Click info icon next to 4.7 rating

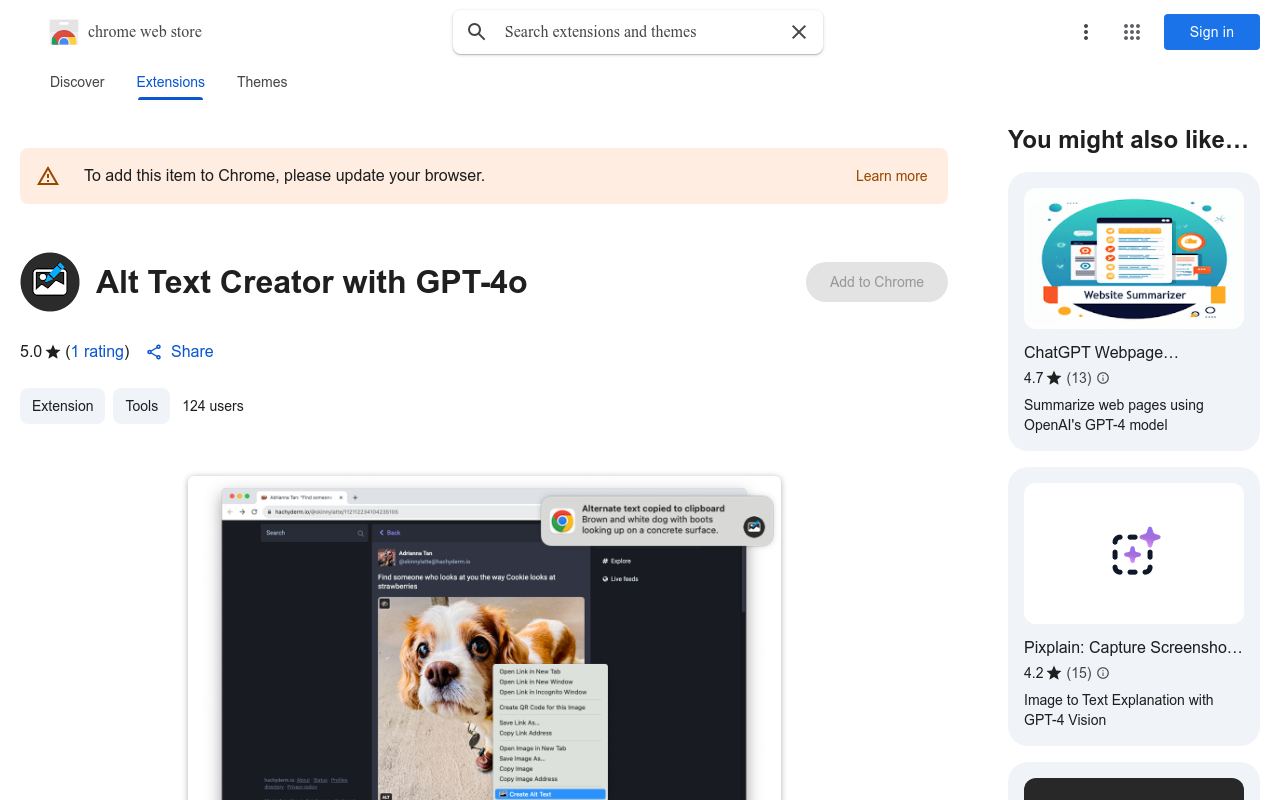coord(1103,378)
